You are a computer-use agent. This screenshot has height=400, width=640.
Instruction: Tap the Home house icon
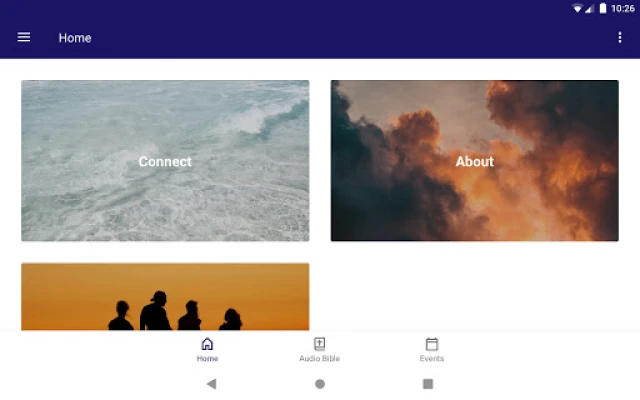tap(207, 344)
